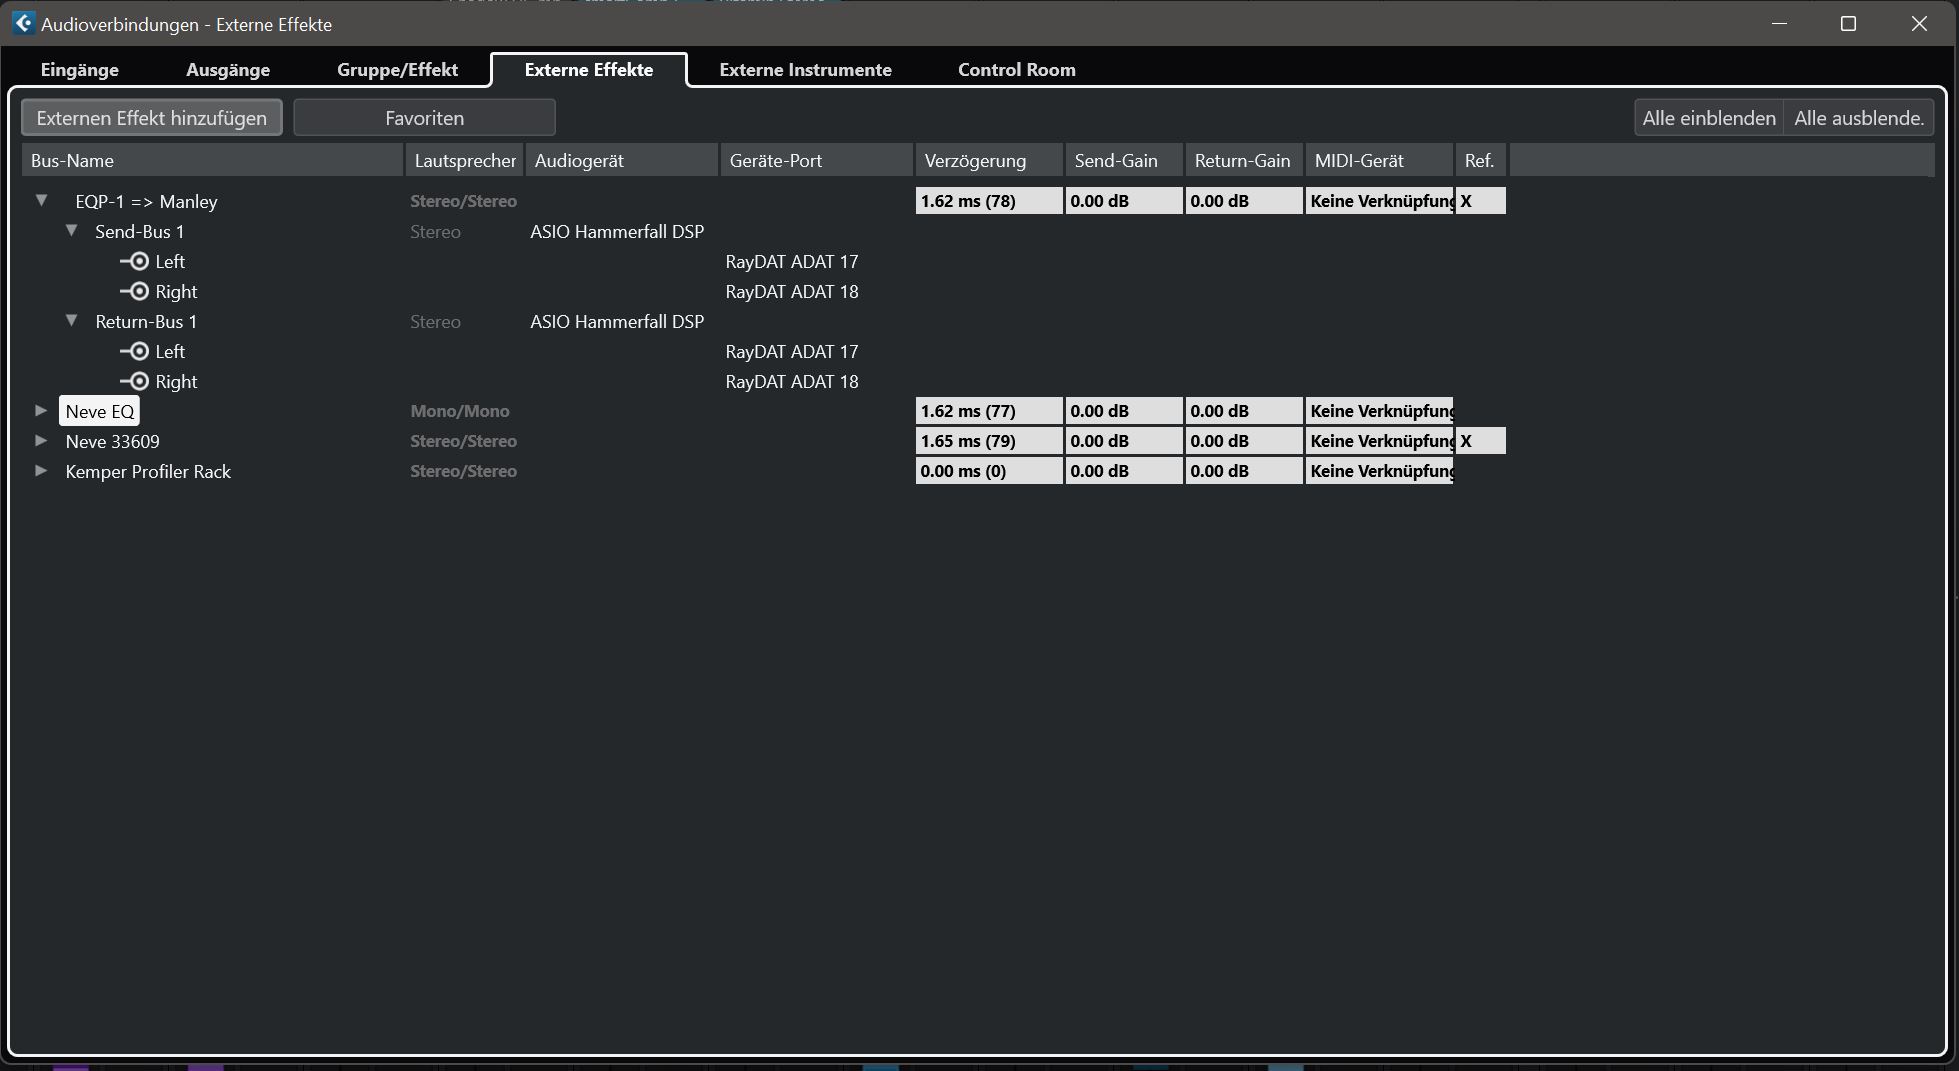The width and height of the screenshot is (1959, 1071).
Task: Click Stereo/Stereo config of Kemper Profiler Rack
Action: (x=463, y=471)
